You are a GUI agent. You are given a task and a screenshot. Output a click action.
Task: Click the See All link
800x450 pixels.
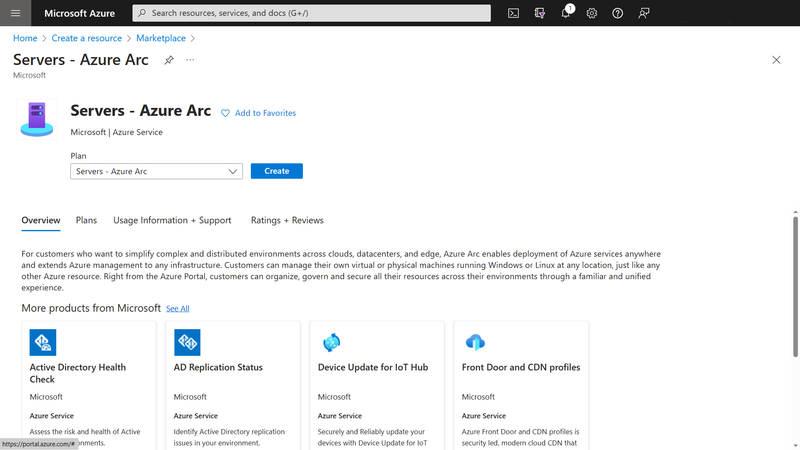click(x=177, y=309)
